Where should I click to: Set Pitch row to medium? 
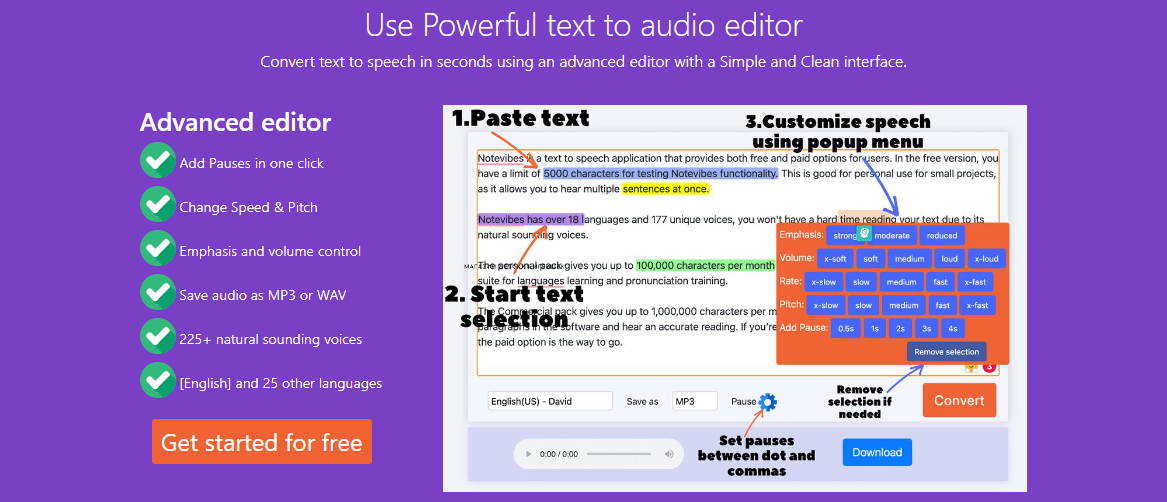click(904, 305)
